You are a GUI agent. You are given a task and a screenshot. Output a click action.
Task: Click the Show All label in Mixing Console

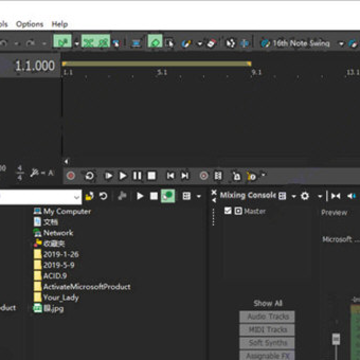[x=268, y=303]
